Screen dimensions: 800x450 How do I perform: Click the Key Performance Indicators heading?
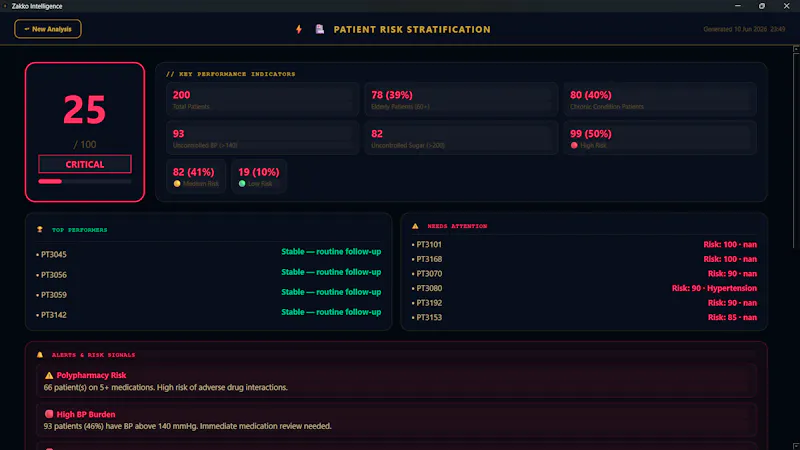pyautogui.click(x=231, y=74)
